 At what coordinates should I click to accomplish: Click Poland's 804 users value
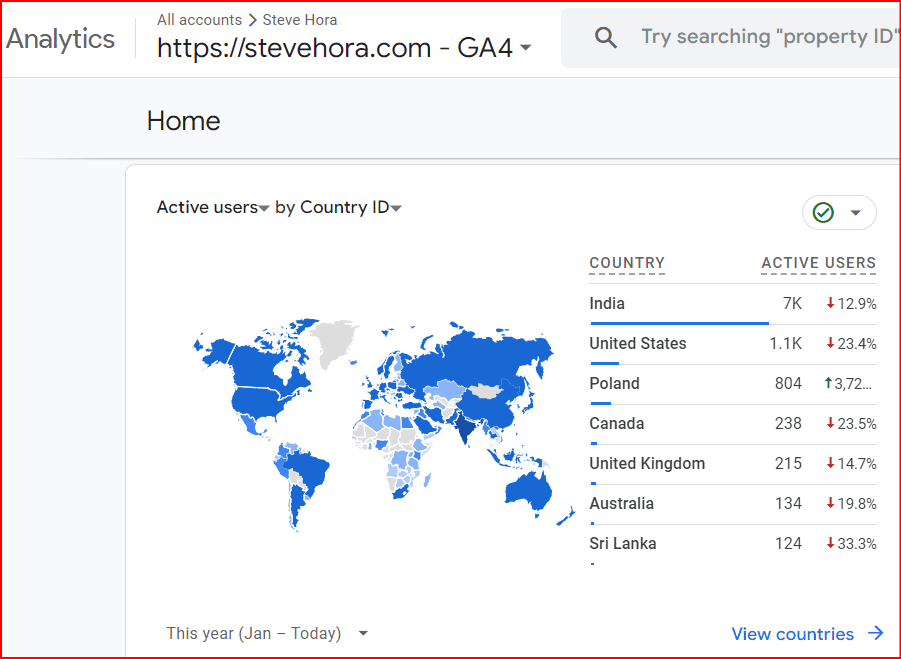[x=788, y=383]
